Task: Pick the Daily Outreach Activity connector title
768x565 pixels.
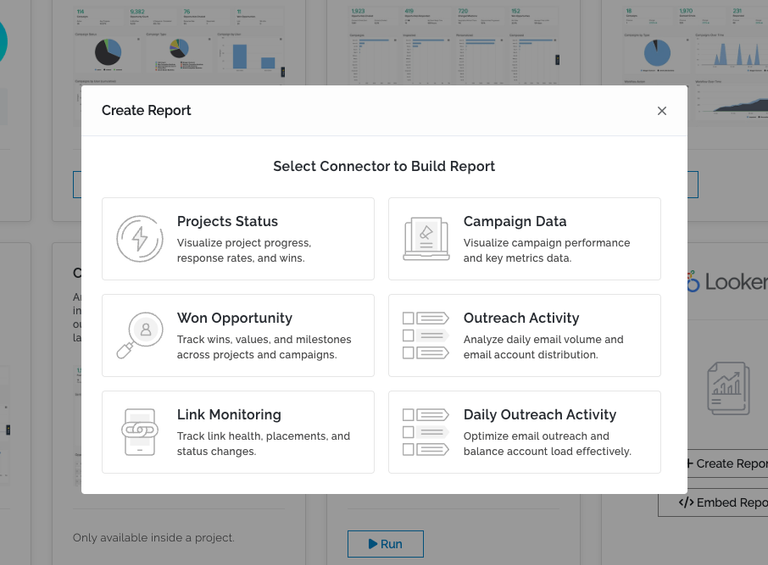Action: 540,415
